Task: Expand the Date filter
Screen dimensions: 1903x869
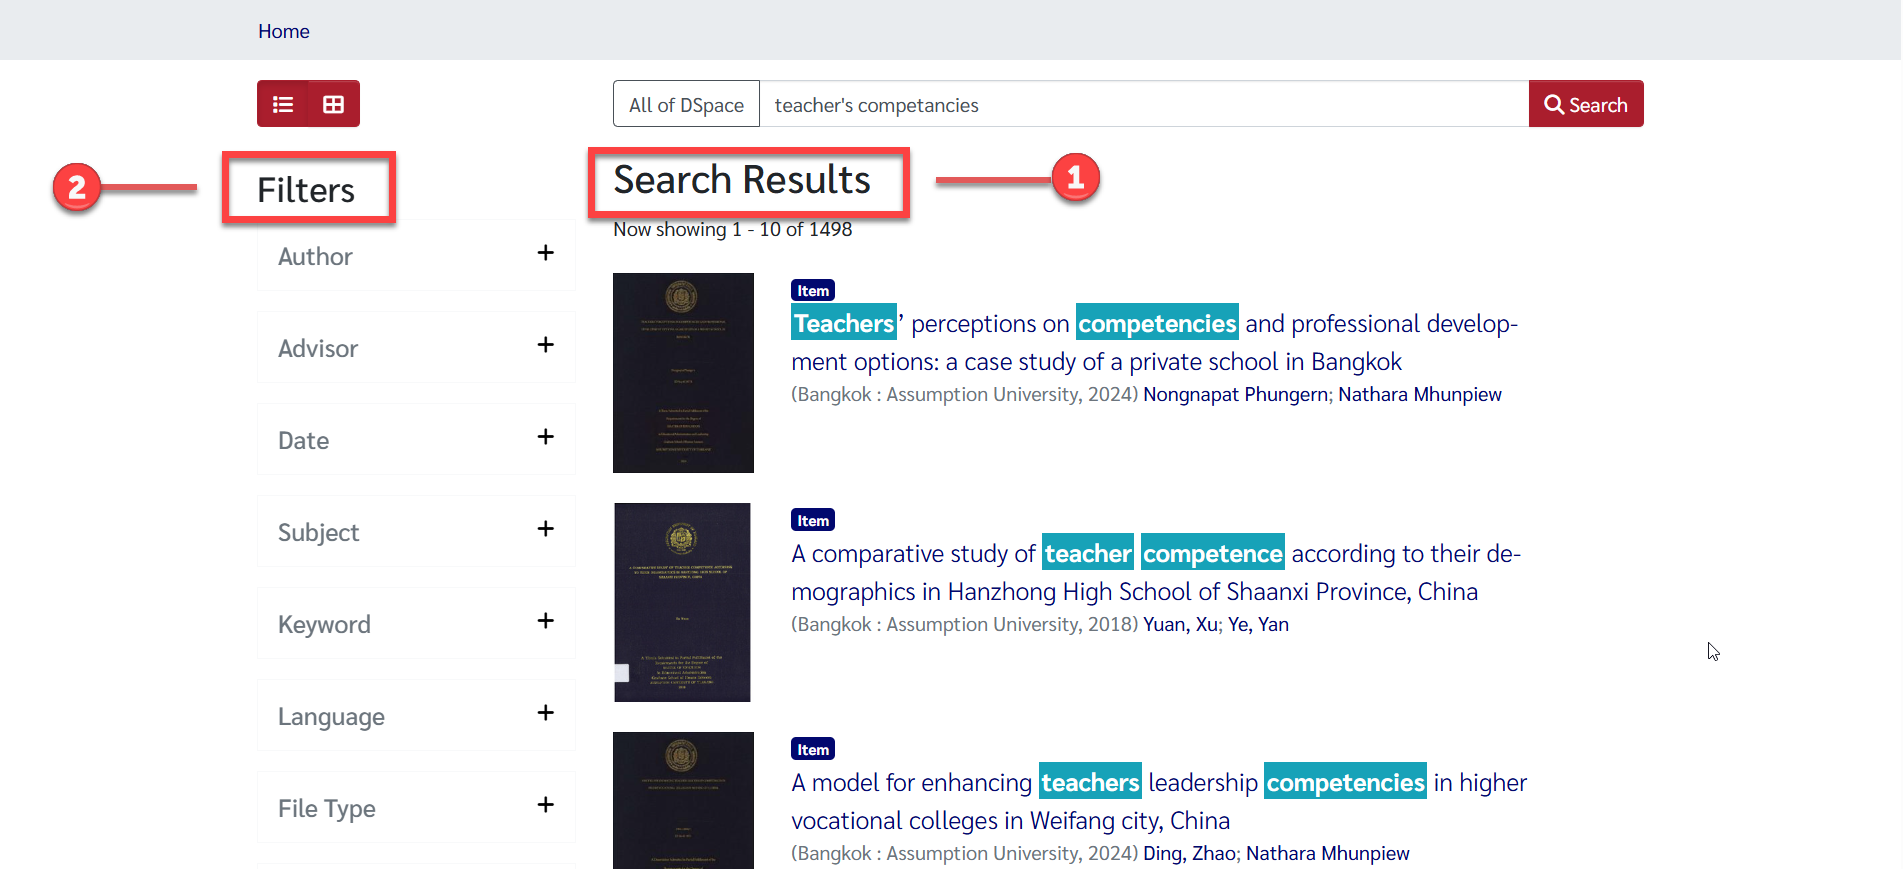Action: pyautogui.click(x=545, y=437)
